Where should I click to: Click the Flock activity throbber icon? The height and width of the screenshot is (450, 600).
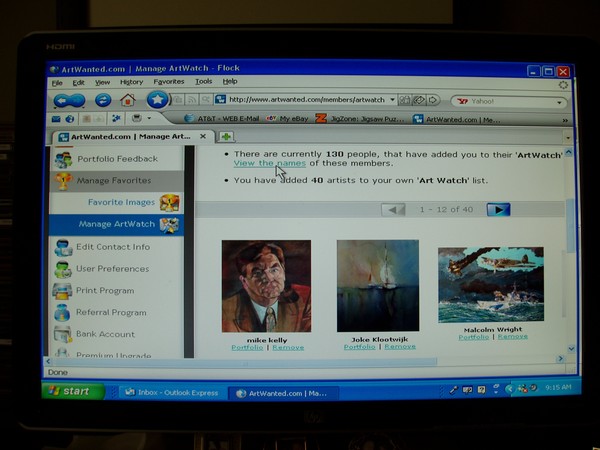563,85
